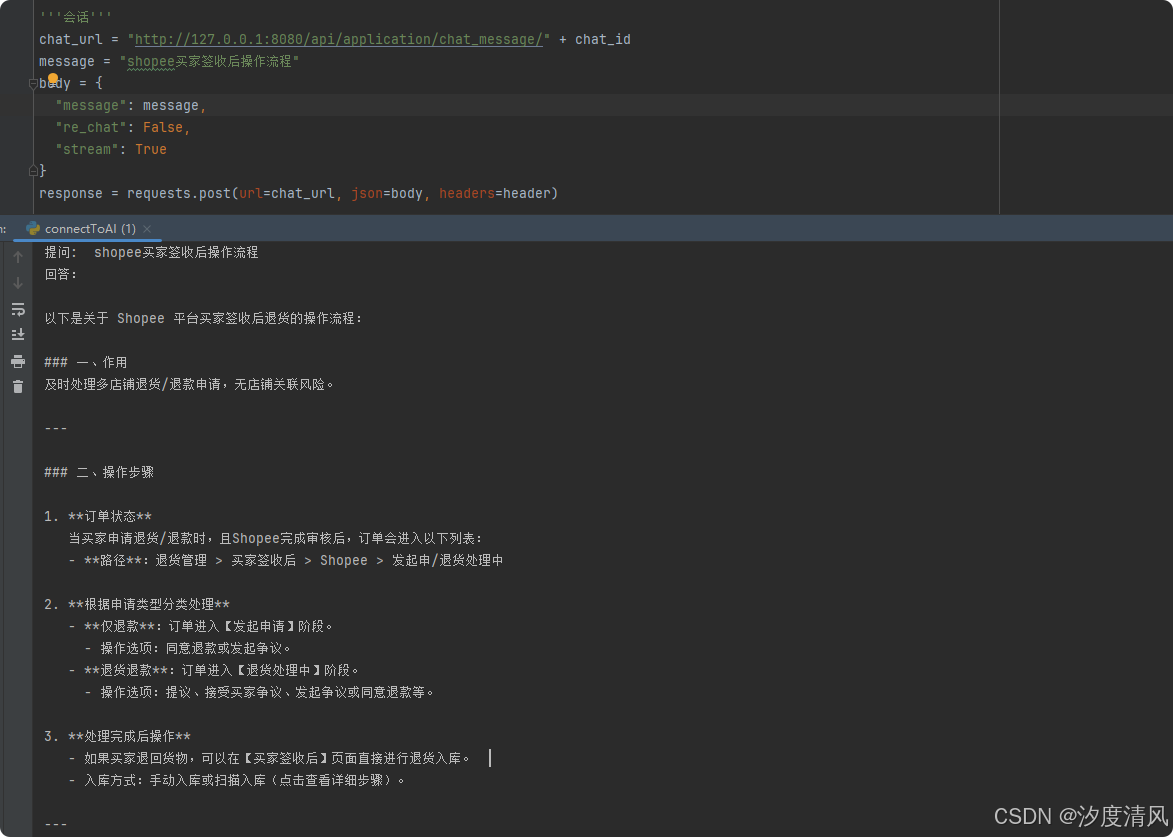Click the '如果买家退回货物' output line
This screenshot has width=1173, height=837.
tap(269, 759)
